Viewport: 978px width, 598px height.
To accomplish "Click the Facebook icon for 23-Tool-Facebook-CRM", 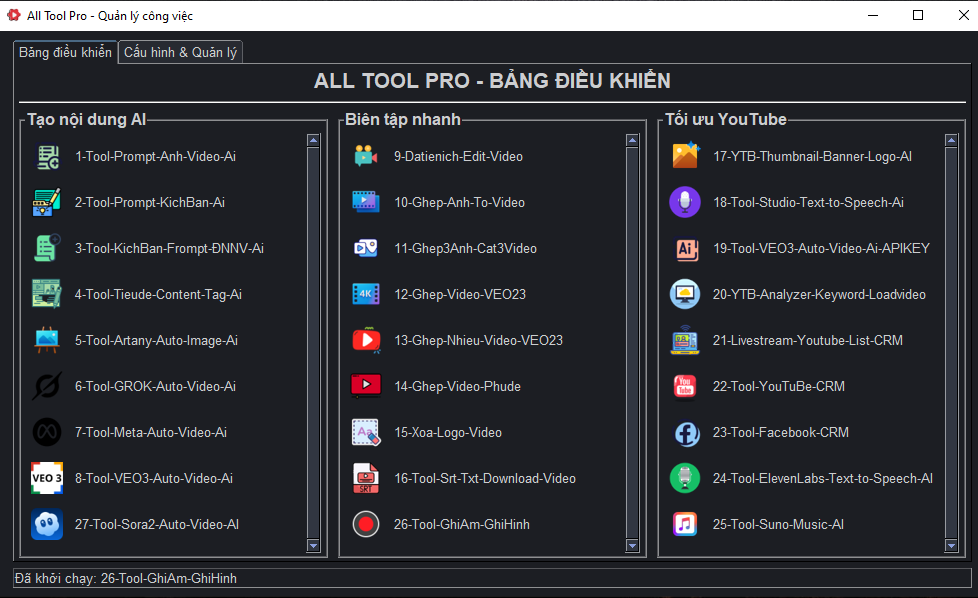I will [x=687, y=433].
